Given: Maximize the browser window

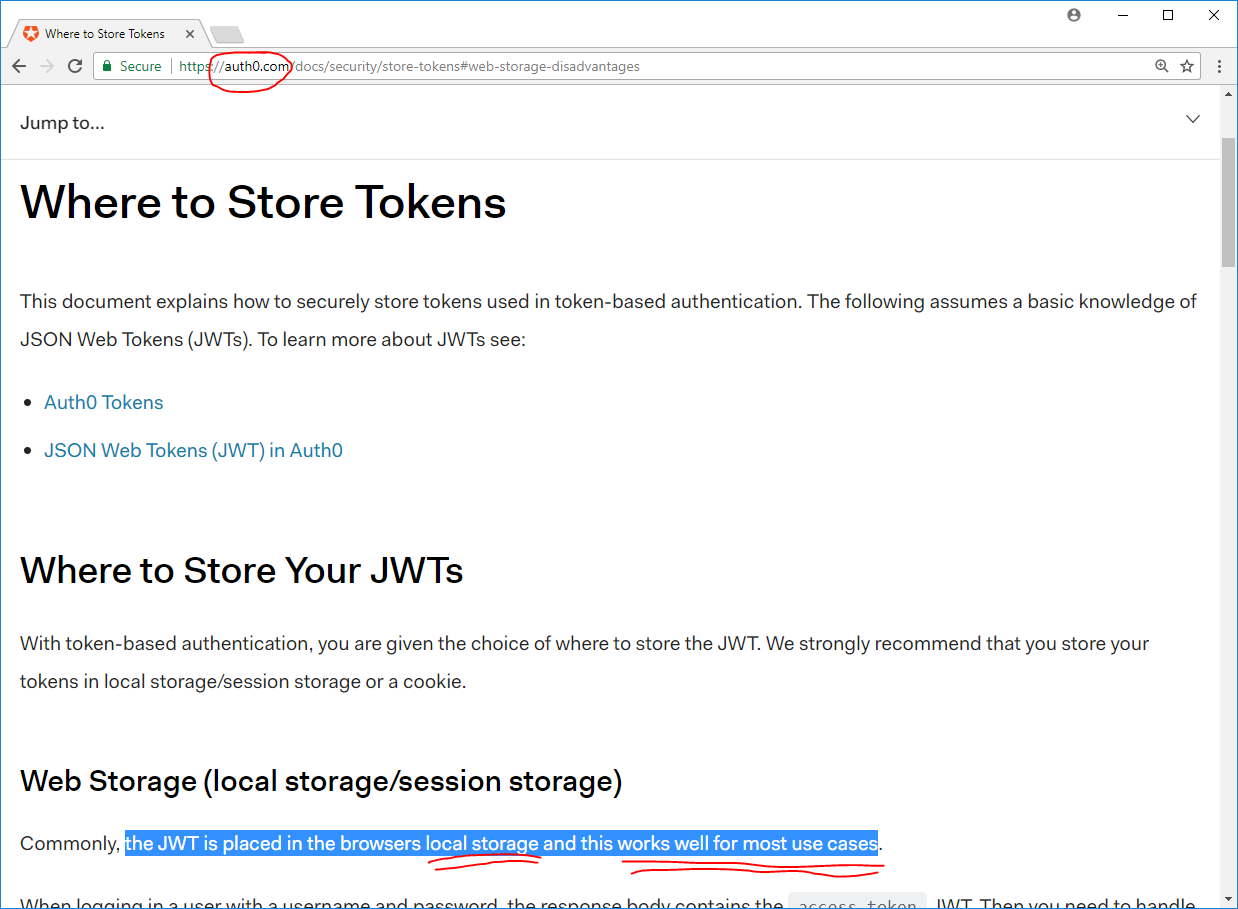Looking at the screenshot, I should (x=1168, y=15).
